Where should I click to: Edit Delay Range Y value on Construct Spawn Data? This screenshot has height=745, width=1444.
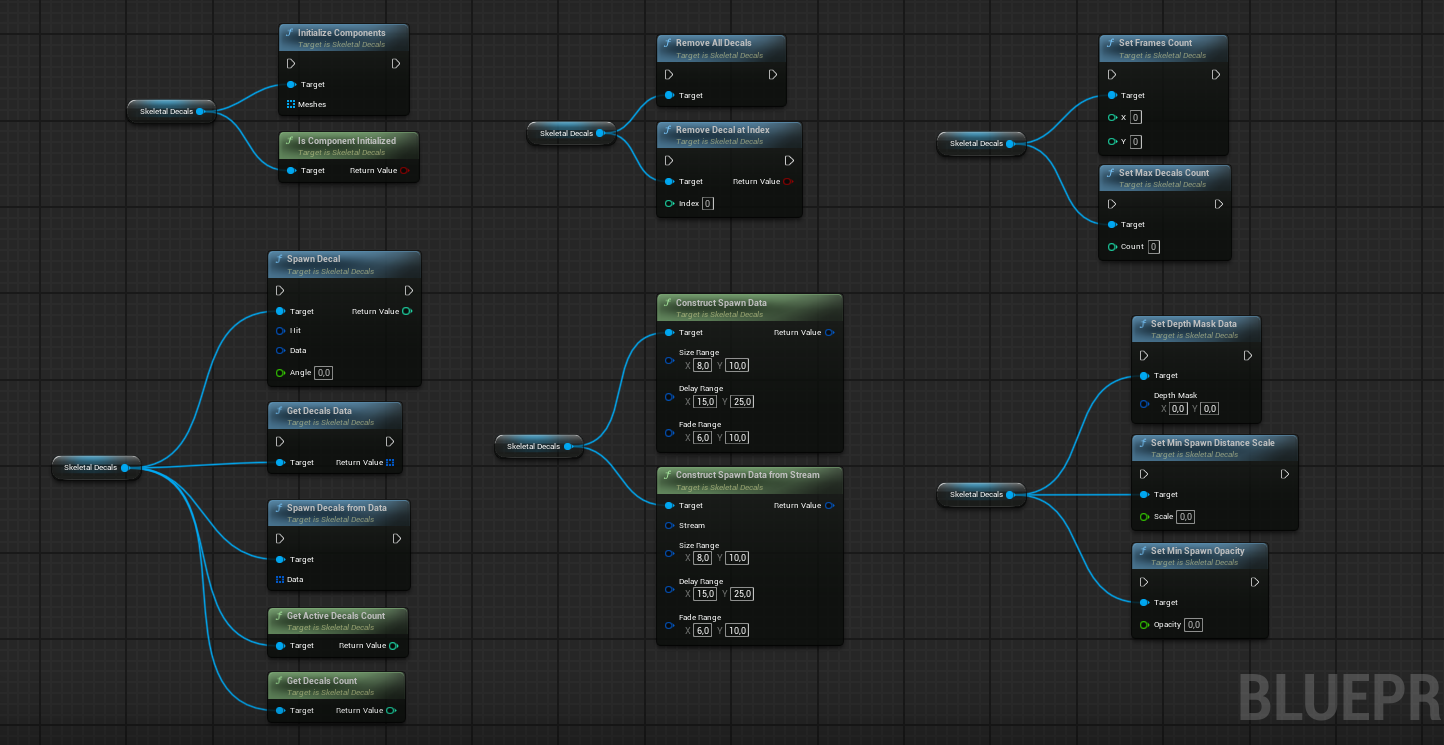(x=742, y=401)
